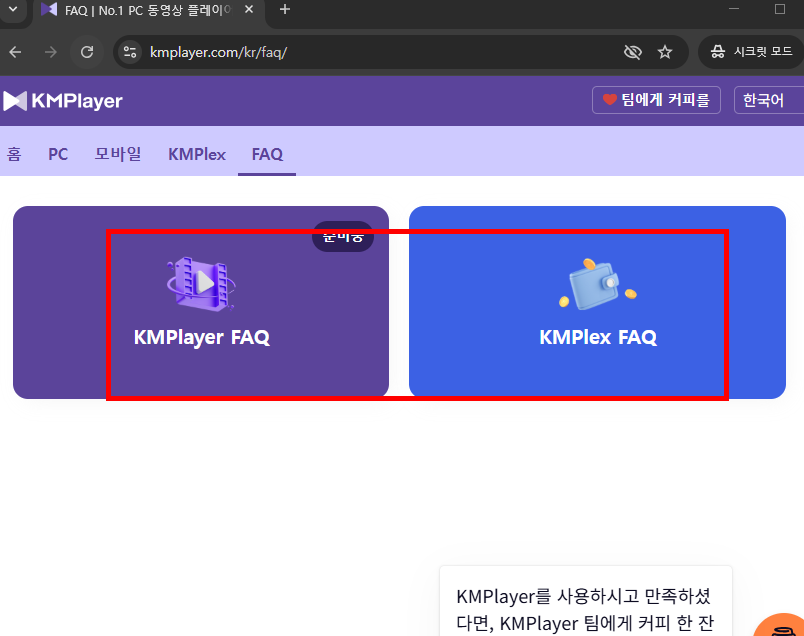Screen dimensions: 804x636
Task: Open the site information icon in address bar
Action: [x=130, y=52]
